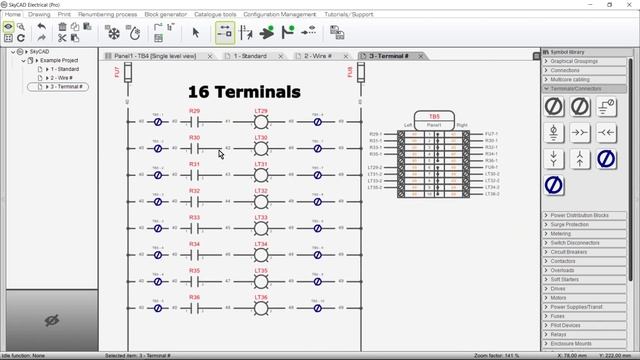This screenshot has height=360, width=640.
Task: Select the pointer arrow tool
Action: tap(196, 33)
